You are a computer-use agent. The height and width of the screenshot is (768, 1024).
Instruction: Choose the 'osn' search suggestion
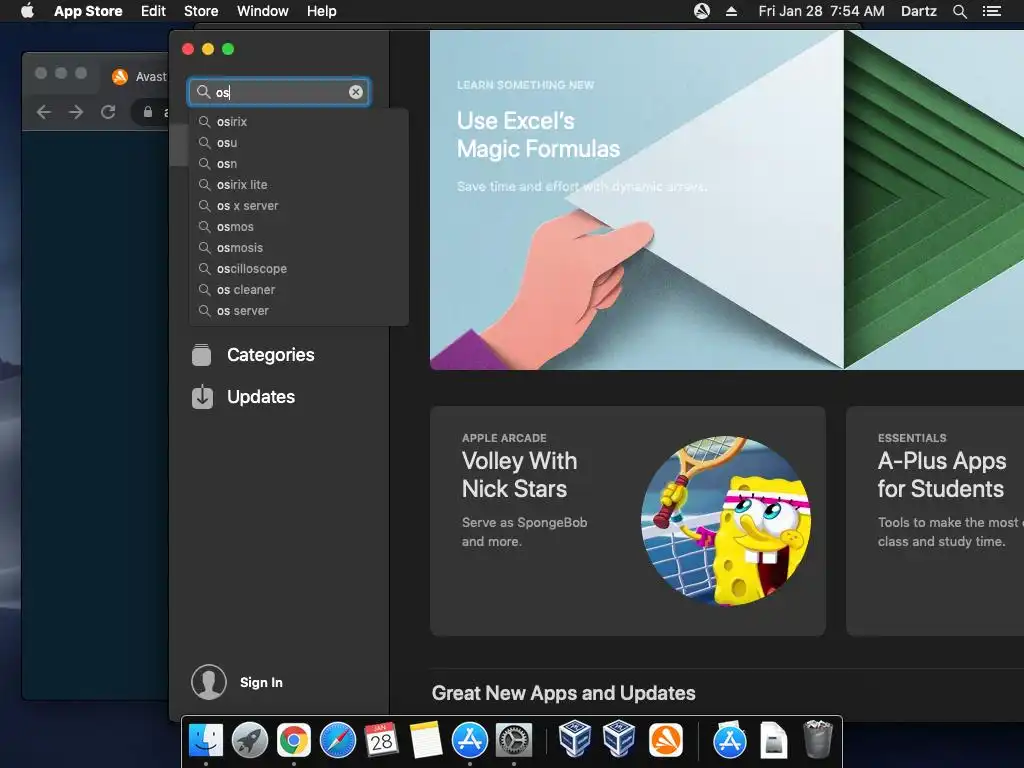pyautogui.click(x=298, y=163)
